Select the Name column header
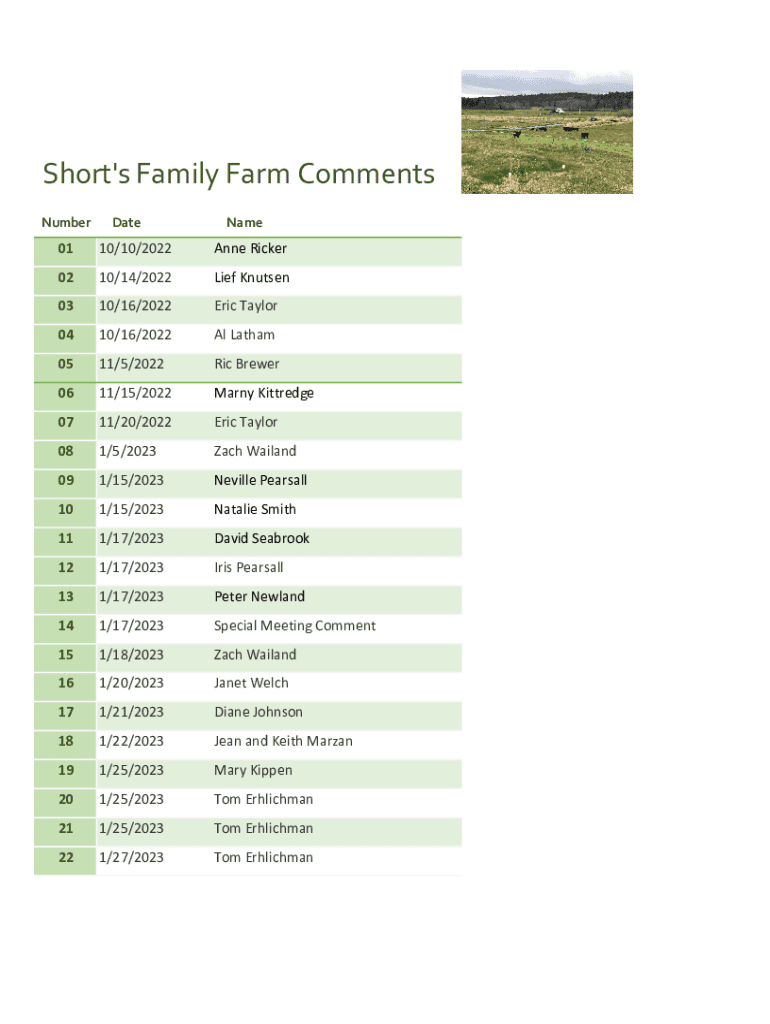Viewport: 770px width, 1024px height. 244,222
